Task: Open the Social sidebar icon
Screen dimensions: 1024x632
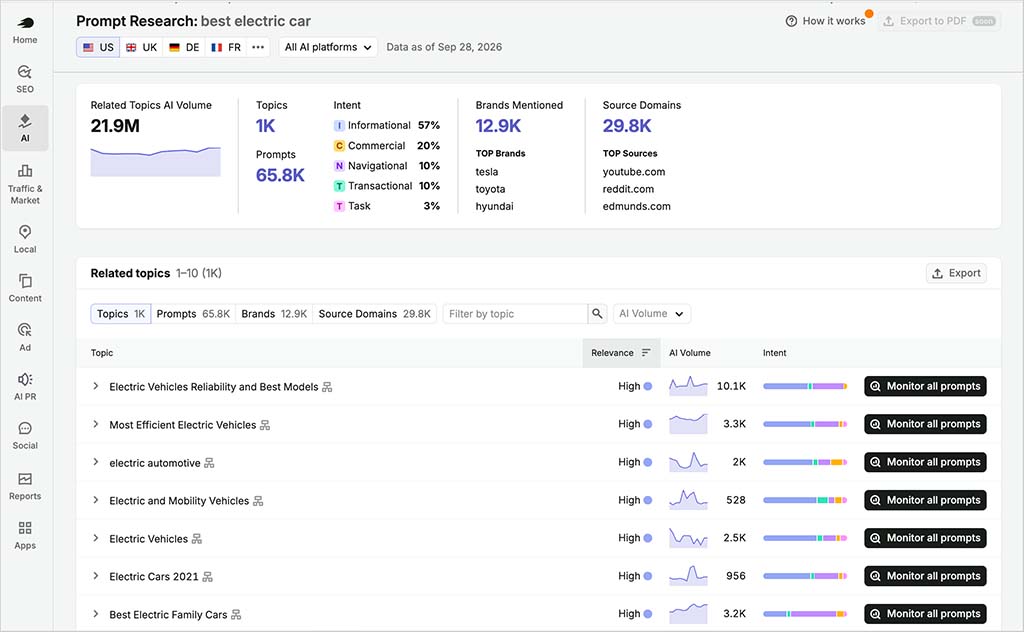Action: pos(25,435)
